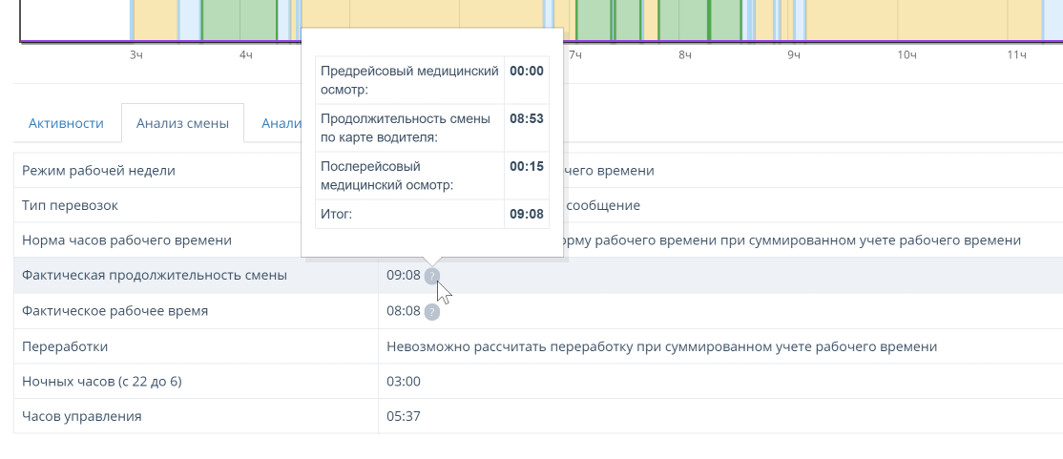Click the 11ч mark on timeline axis
Image resolution: width=1063 pixels, height=459 pixels.
(1016, 54)
